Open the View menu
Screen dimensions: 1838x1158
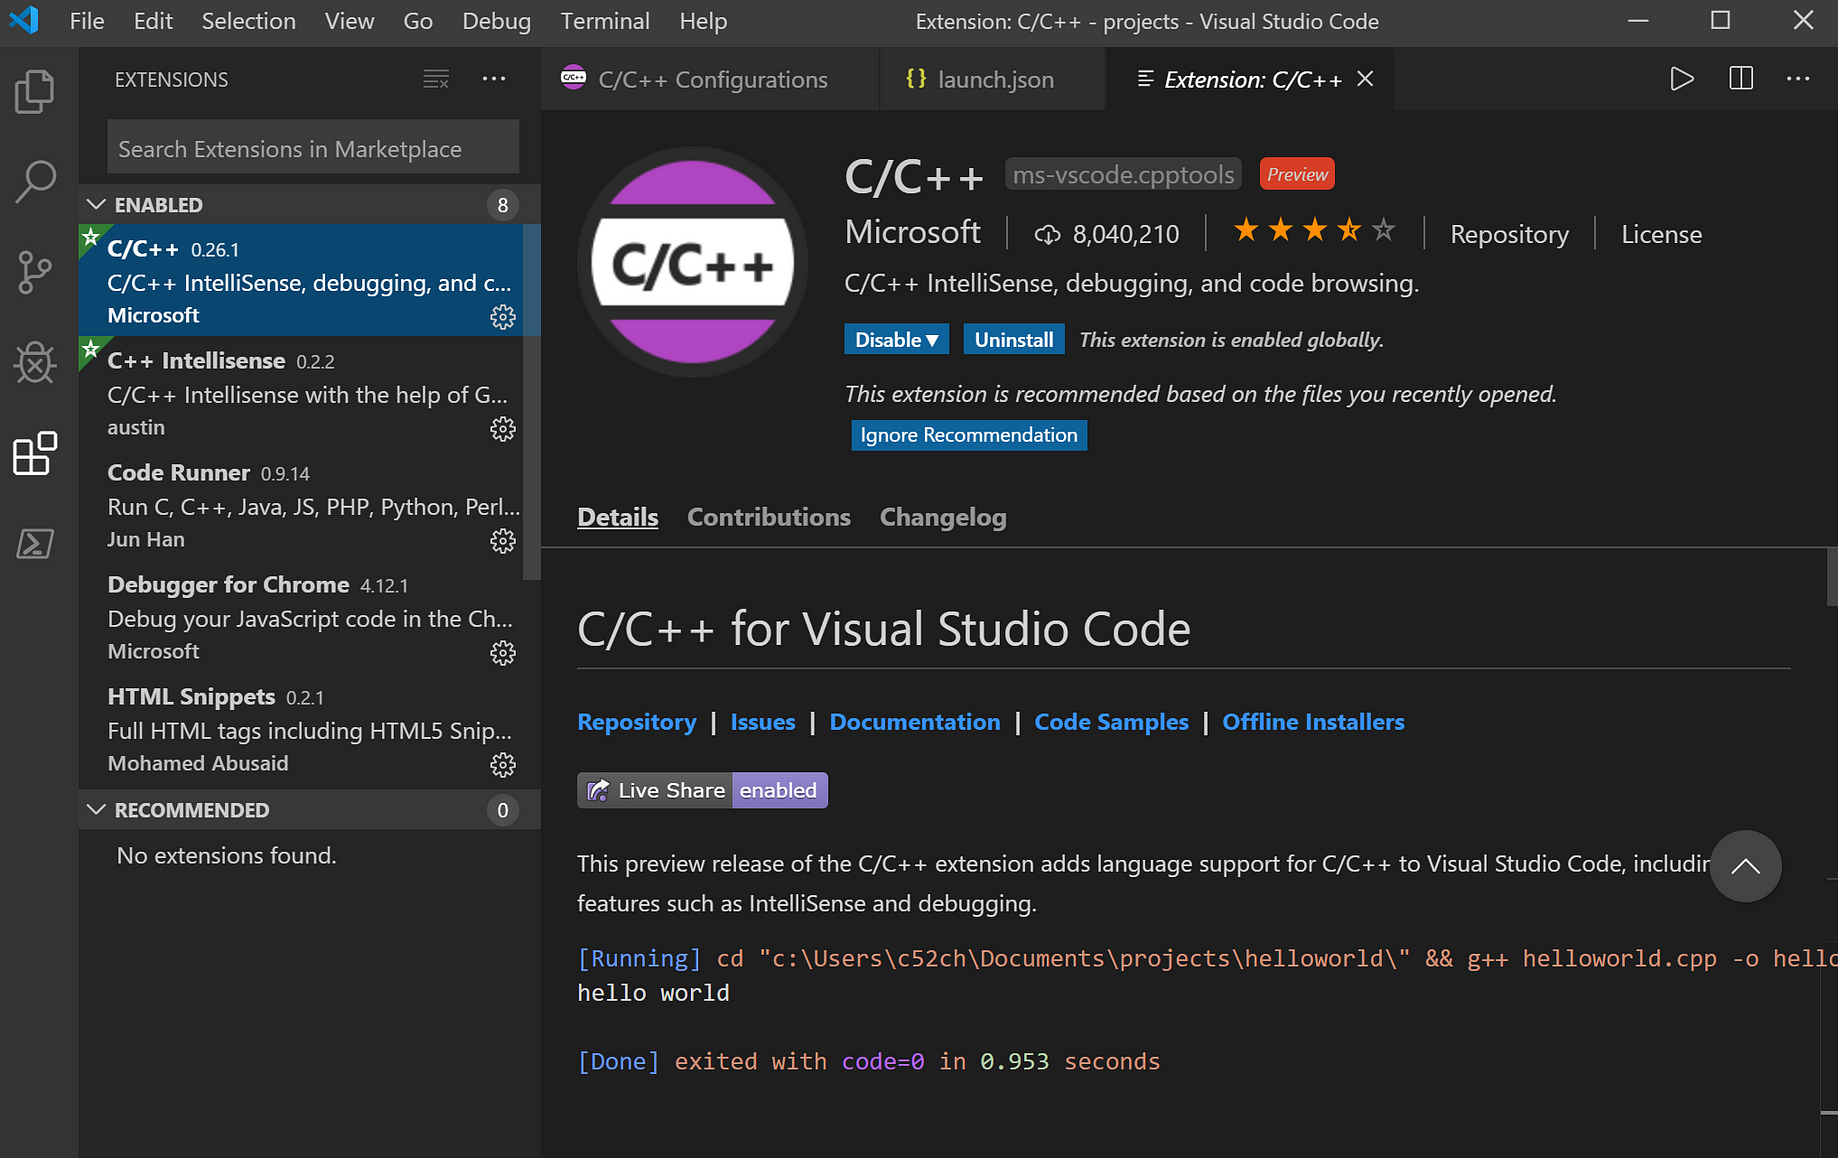350,21
